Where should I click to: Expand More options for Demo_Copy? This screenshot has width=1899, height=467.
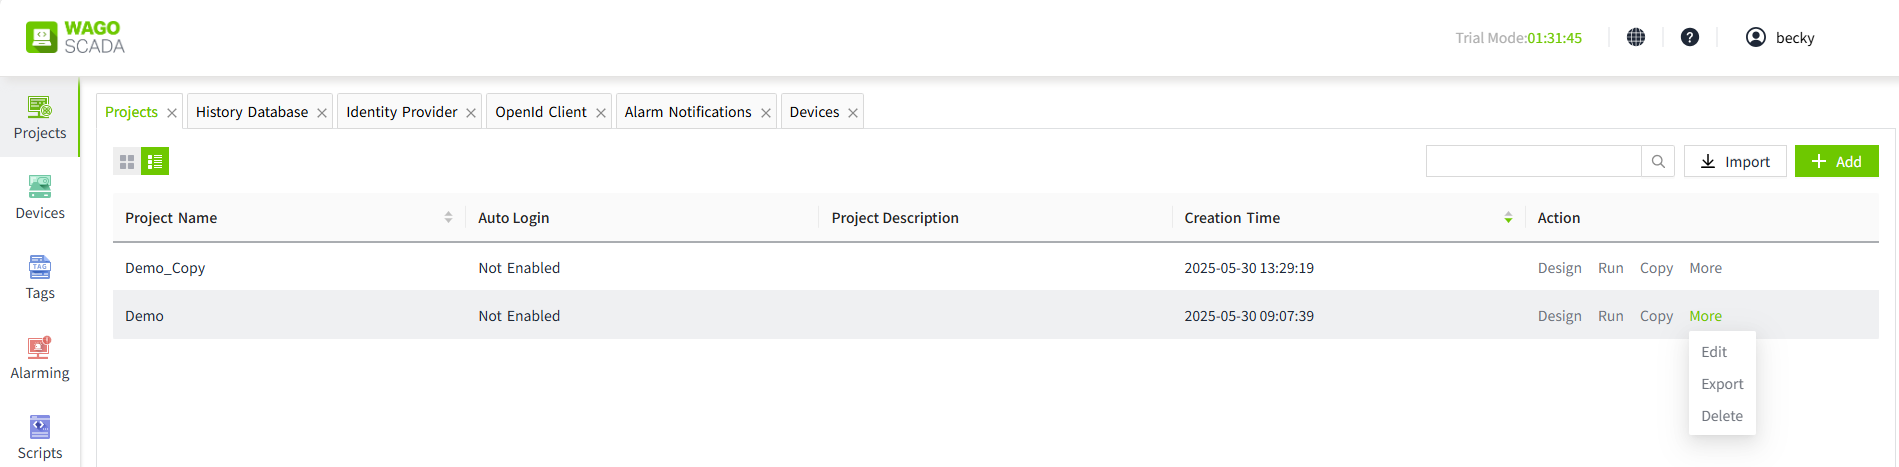click(x=1705, y=268)
